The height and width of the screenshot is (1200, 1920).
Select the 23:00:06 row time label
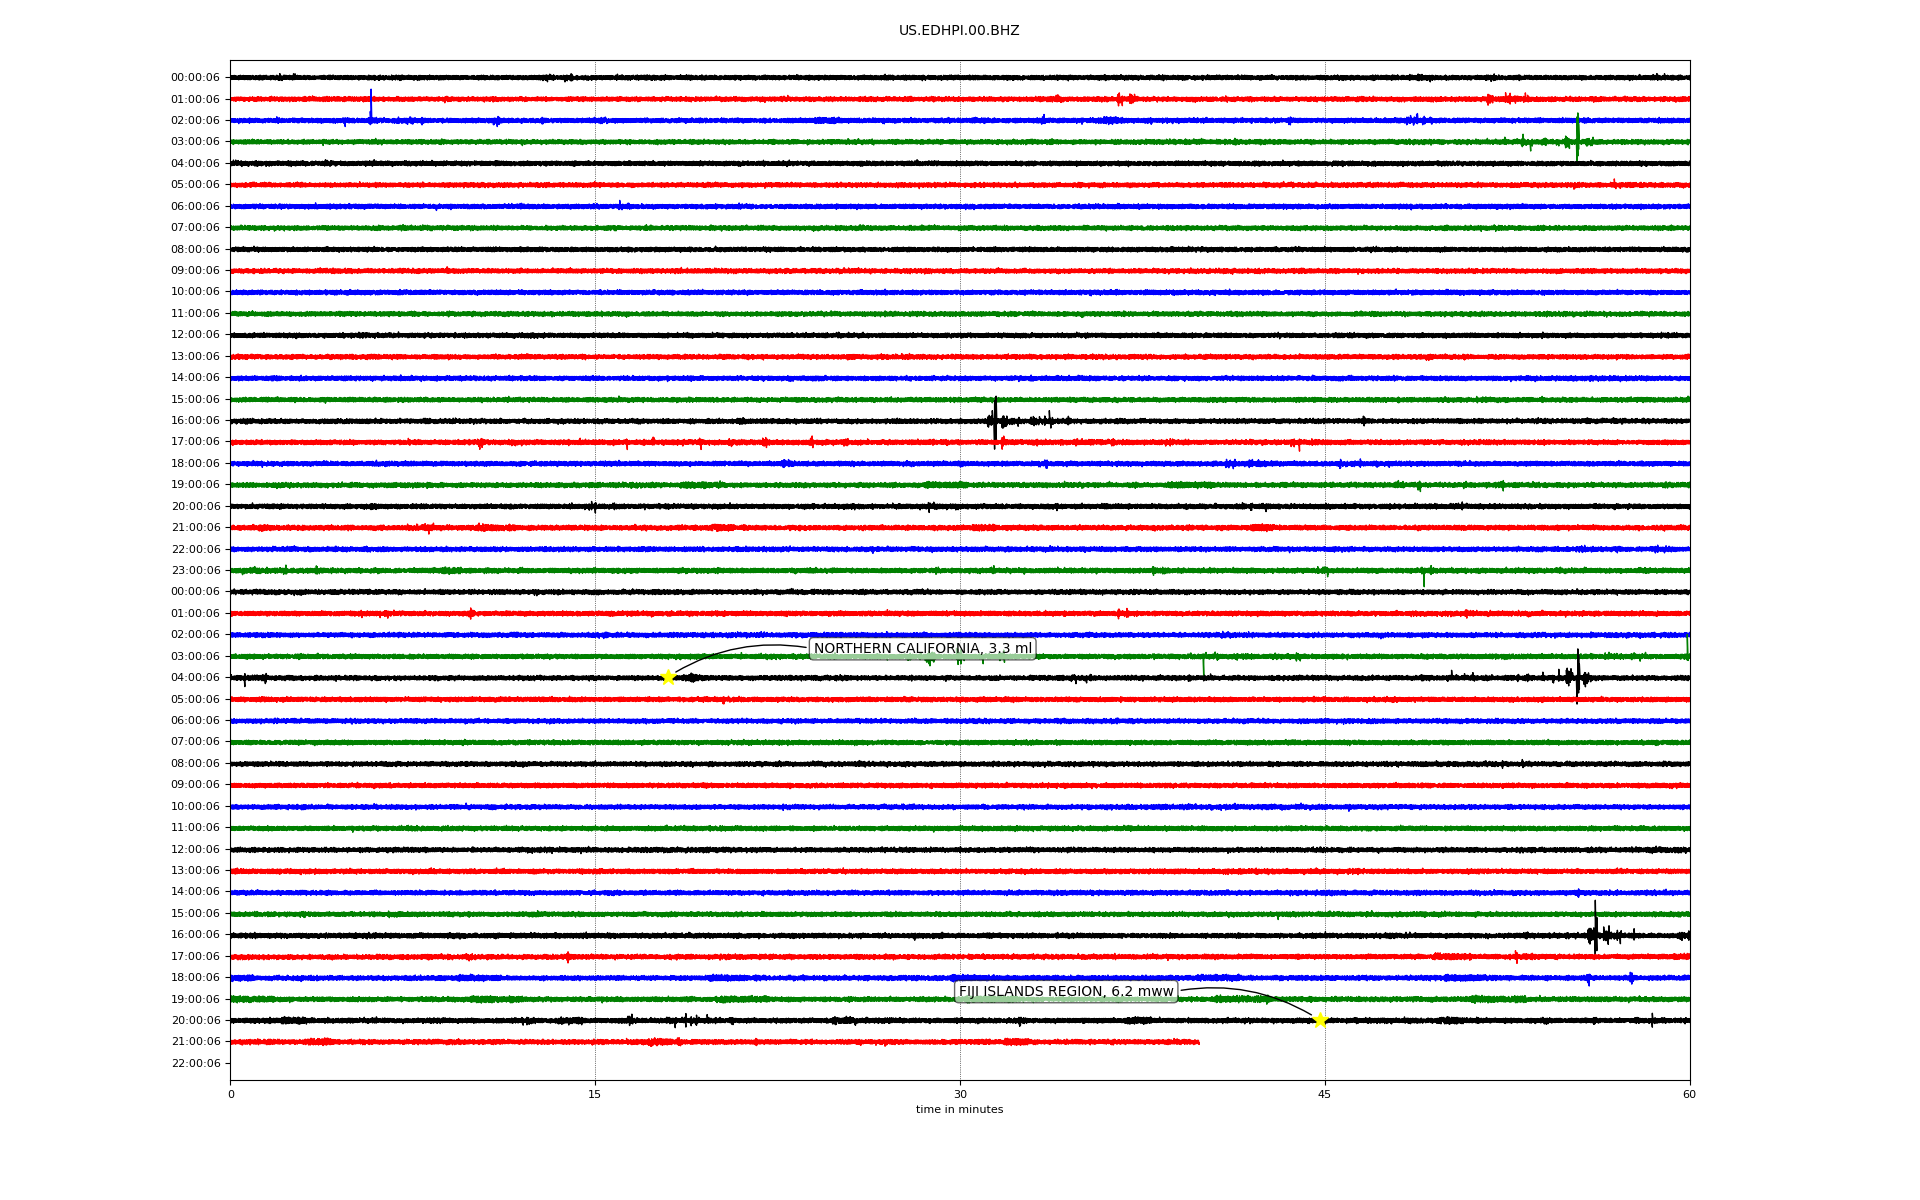pos(195,571)
